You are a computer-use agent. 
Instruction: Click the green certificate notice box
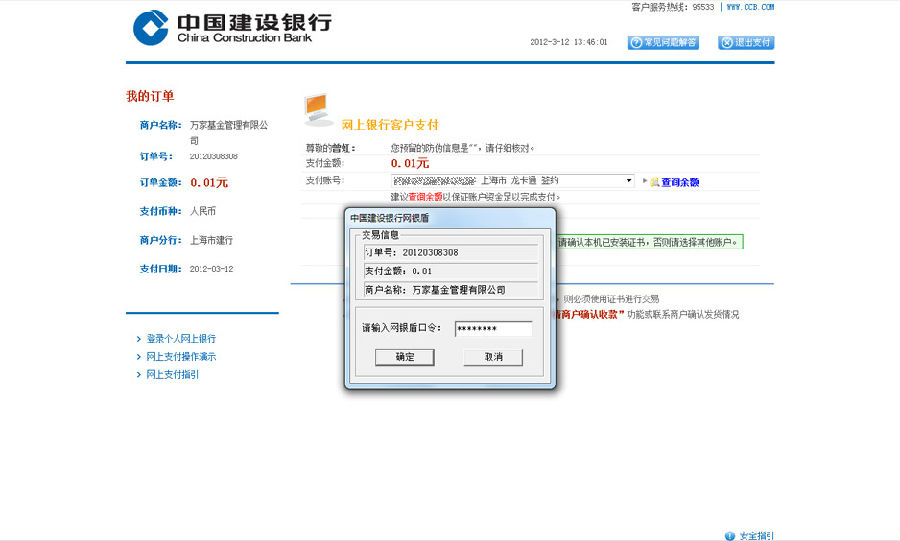pos(649,243)
